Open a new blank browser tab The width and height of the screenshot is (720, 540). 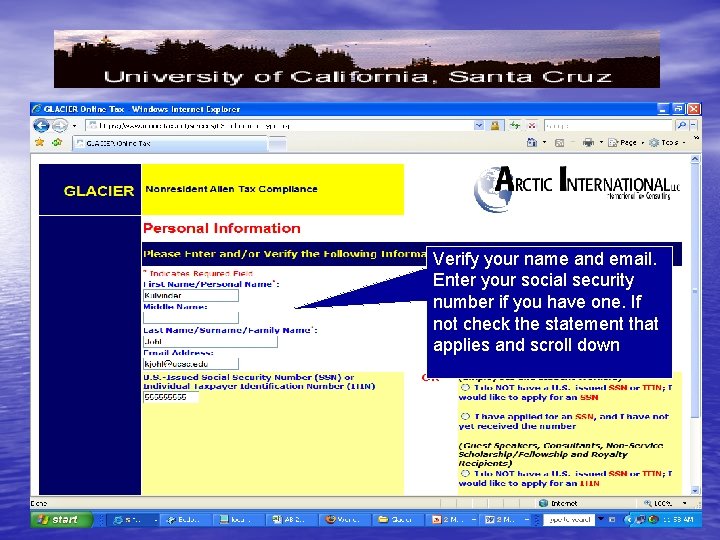pos(277,144)
